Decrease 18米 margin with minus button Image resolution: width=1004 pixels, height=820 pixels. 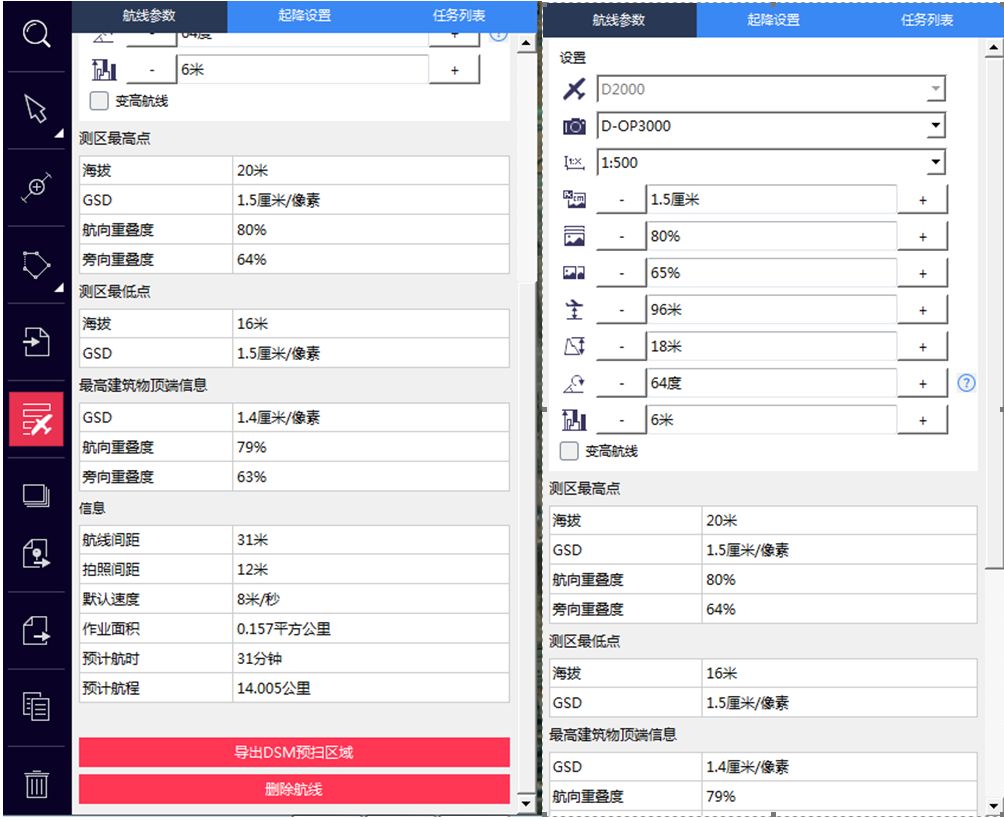pyautogui.click(x=621, y=346)
